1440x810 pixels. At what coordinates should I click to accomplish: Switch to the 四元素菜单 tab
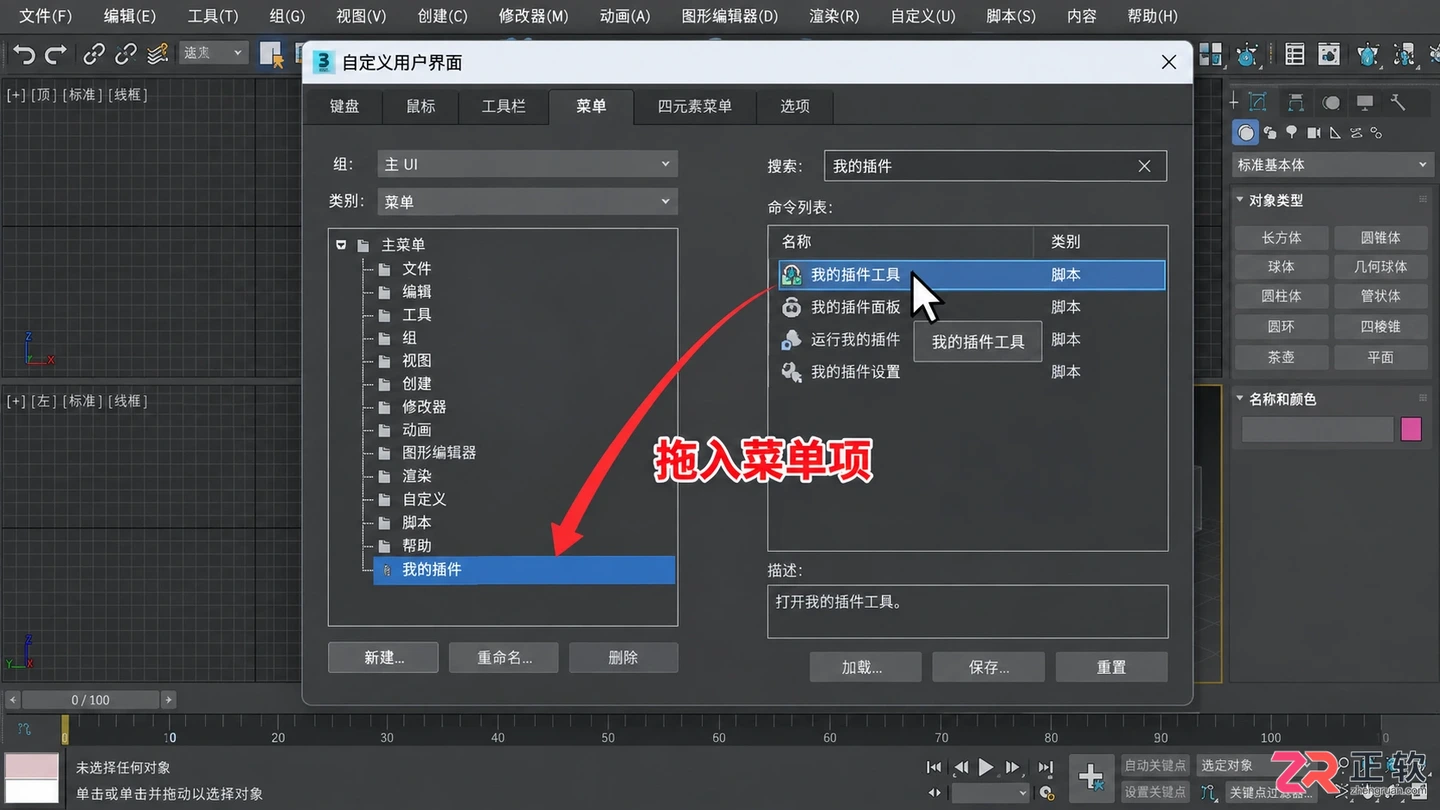click(694, 106)
